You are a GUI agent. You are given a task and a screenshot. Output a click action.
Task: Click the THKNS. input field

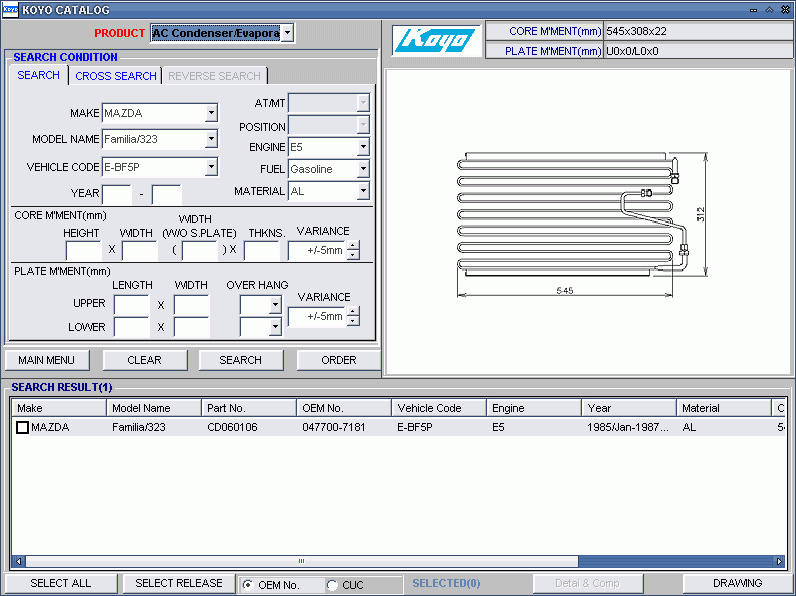coord(261,250)
